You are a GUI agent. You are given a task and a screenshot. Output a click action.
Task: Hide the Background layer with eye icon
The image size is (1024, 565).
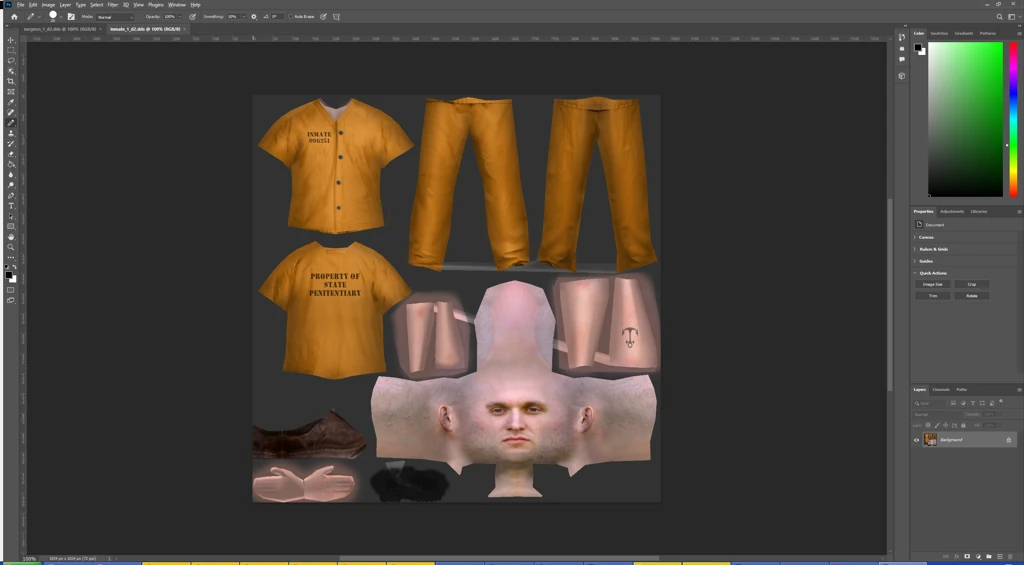click(x=916, y=440)
